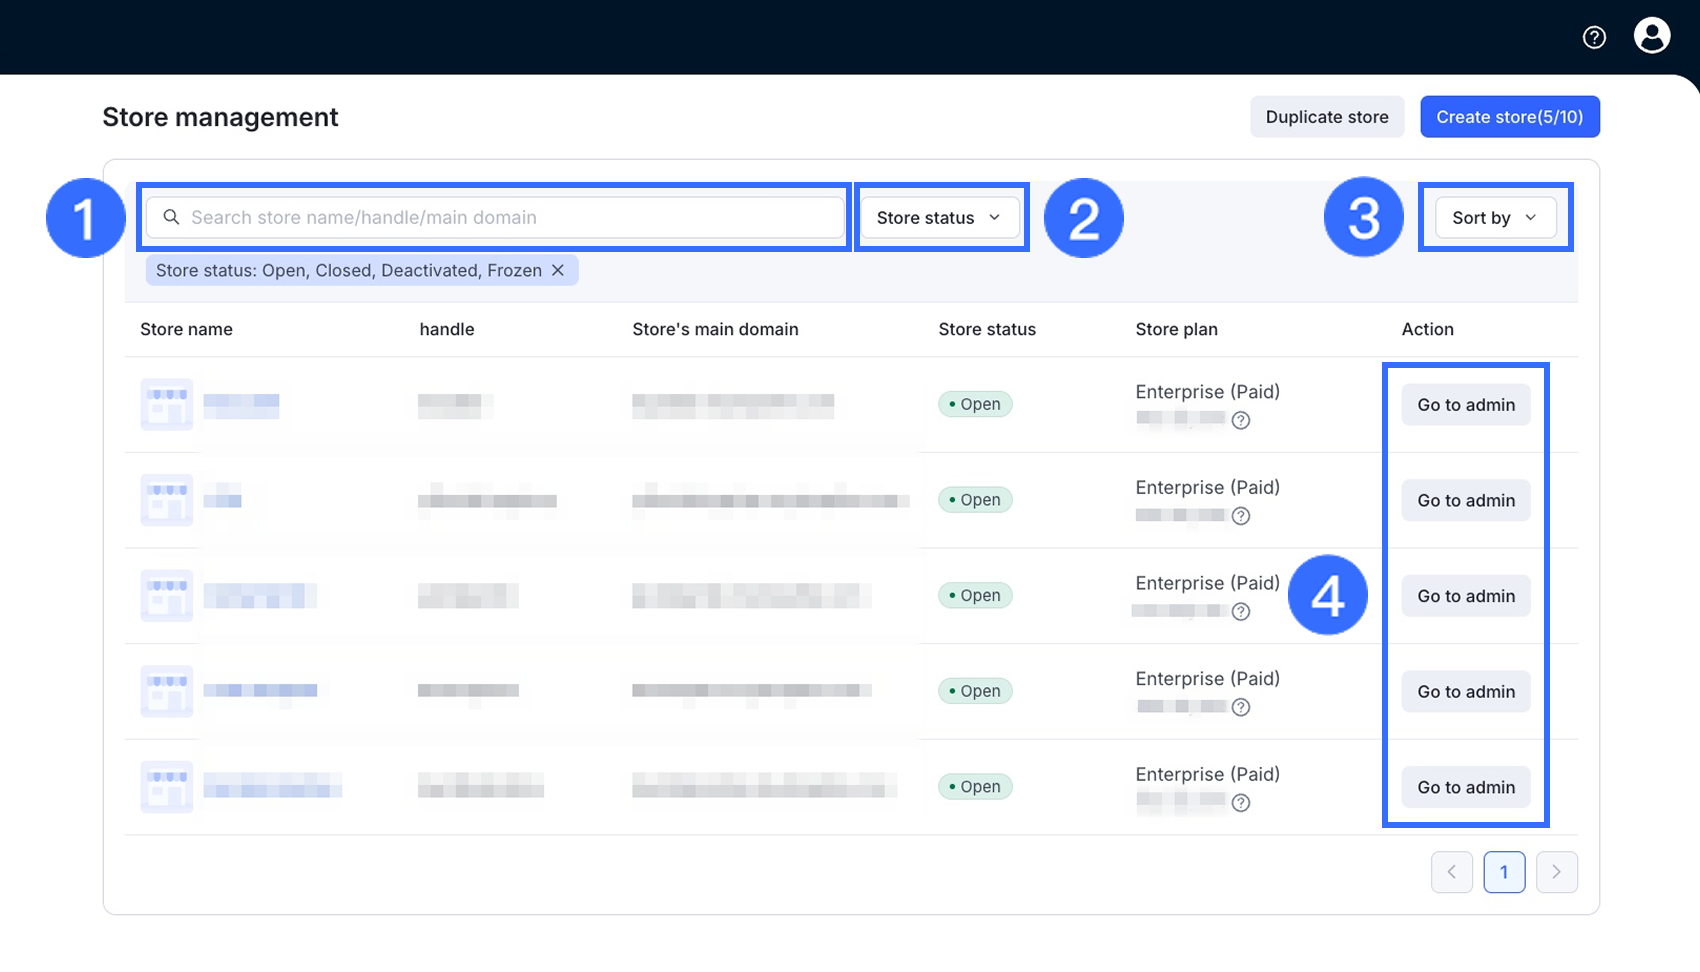Click the Duplicate store button
1700x972 pixels.
coord(1326,117)
